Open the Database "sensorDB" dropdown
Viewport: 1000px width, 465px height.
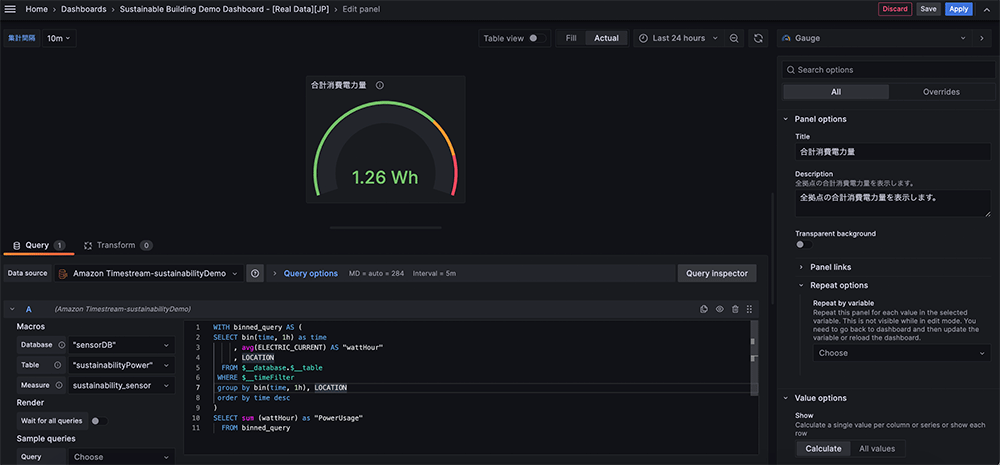(x=122, y=345)
